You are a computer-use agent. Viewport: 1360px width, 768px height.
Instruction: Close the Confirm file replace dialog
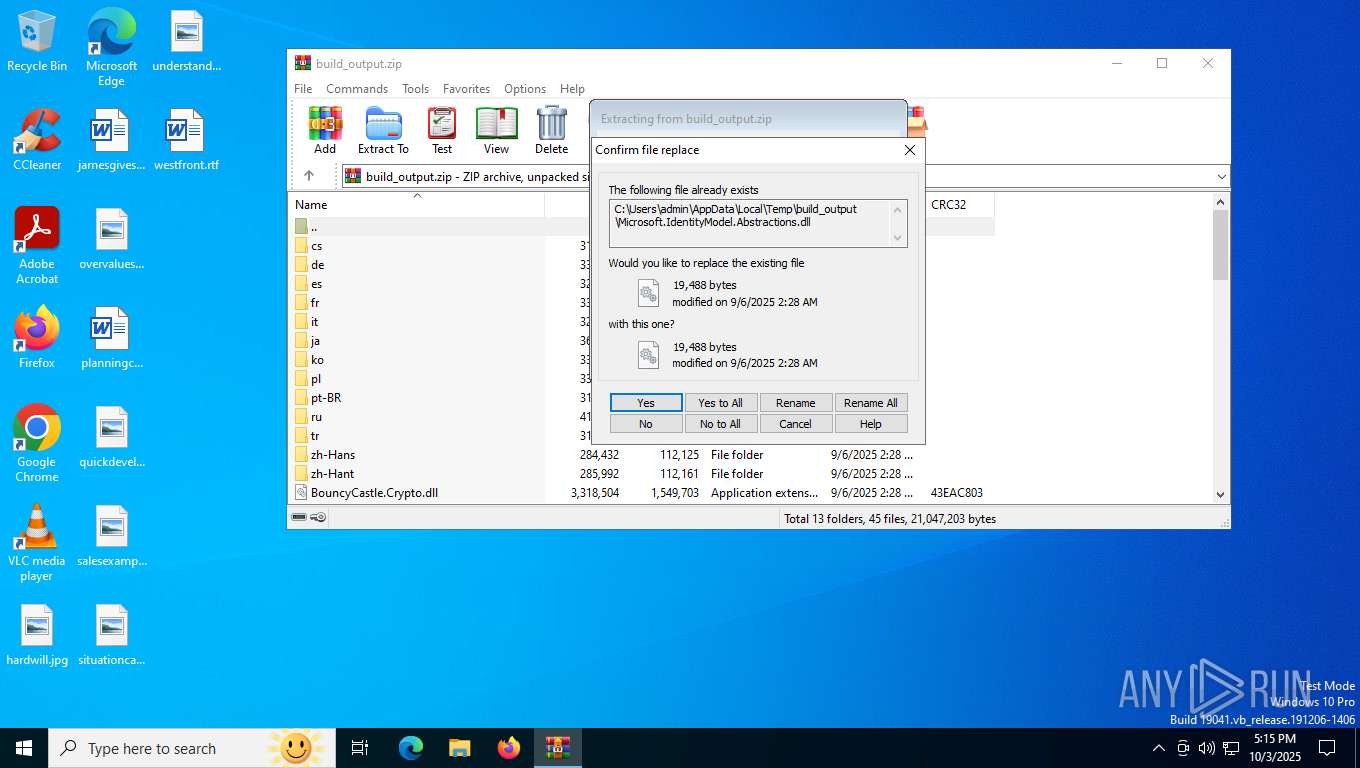point(910,150)
